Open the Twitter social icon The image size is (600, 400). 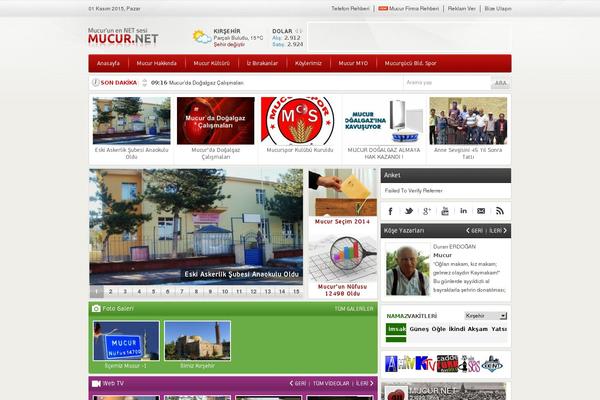click(409, 211)
